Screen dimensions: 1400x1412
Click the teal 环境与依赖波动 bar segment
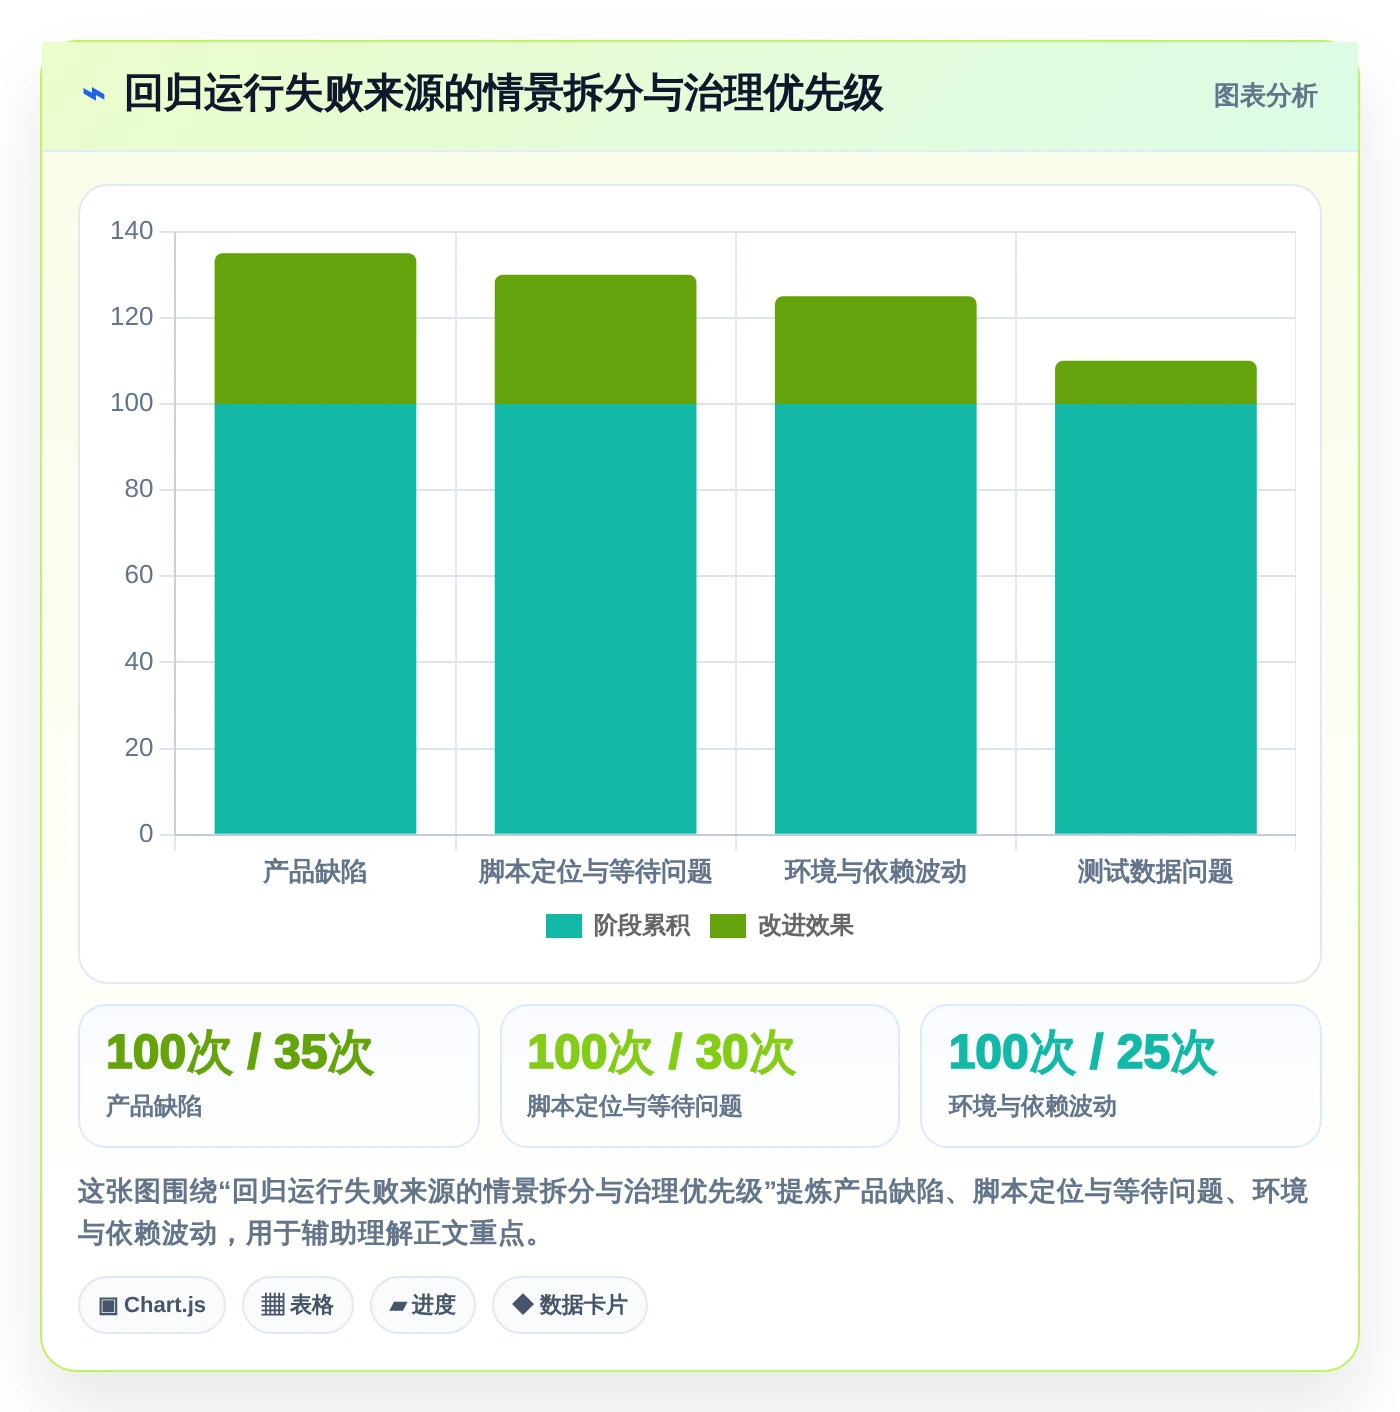[875, 619]
